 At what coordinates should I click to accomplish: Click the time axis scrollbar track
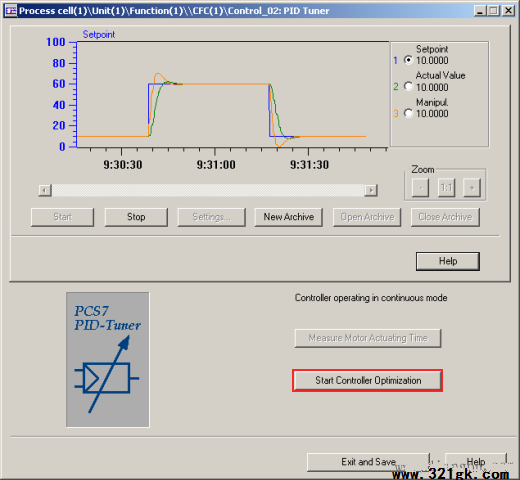pos(208,190)
